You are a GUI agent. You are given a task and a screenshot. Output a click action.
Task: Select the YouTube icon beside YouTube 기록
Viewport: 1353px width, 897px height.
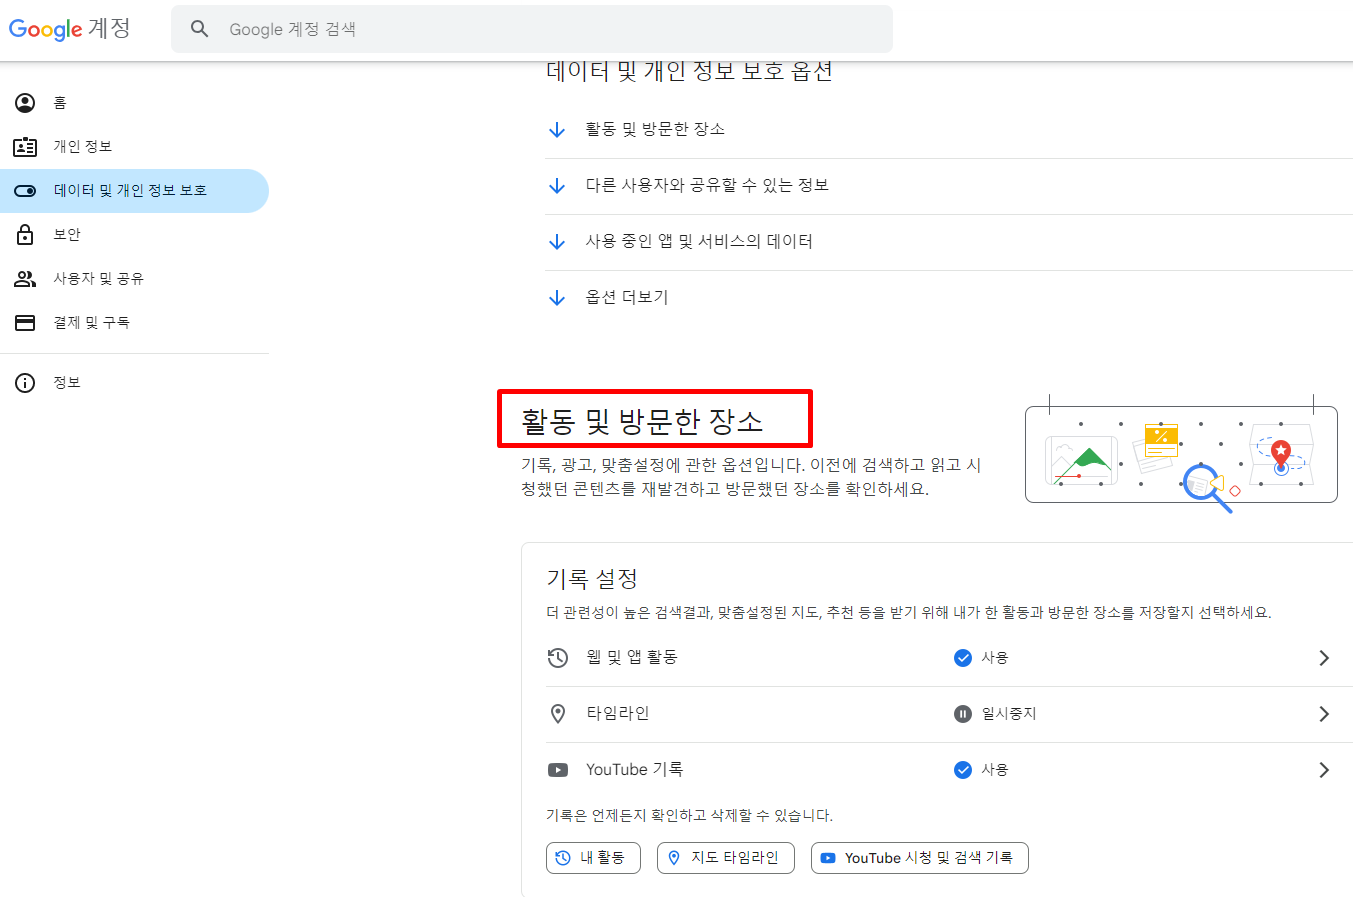(558, 769)
